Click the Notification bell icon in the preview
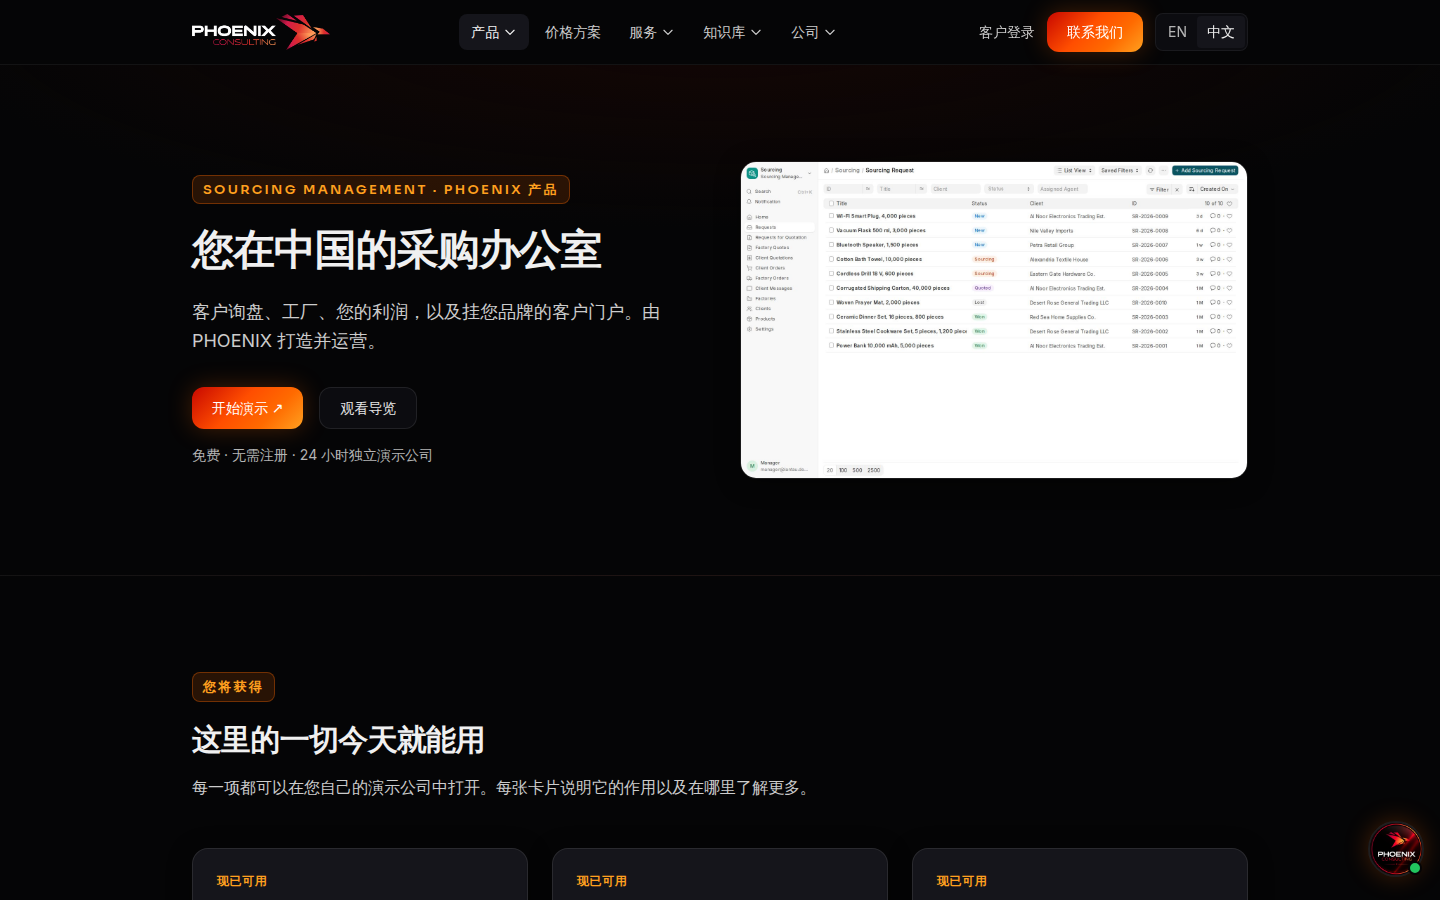 click(x=749, y=202)
